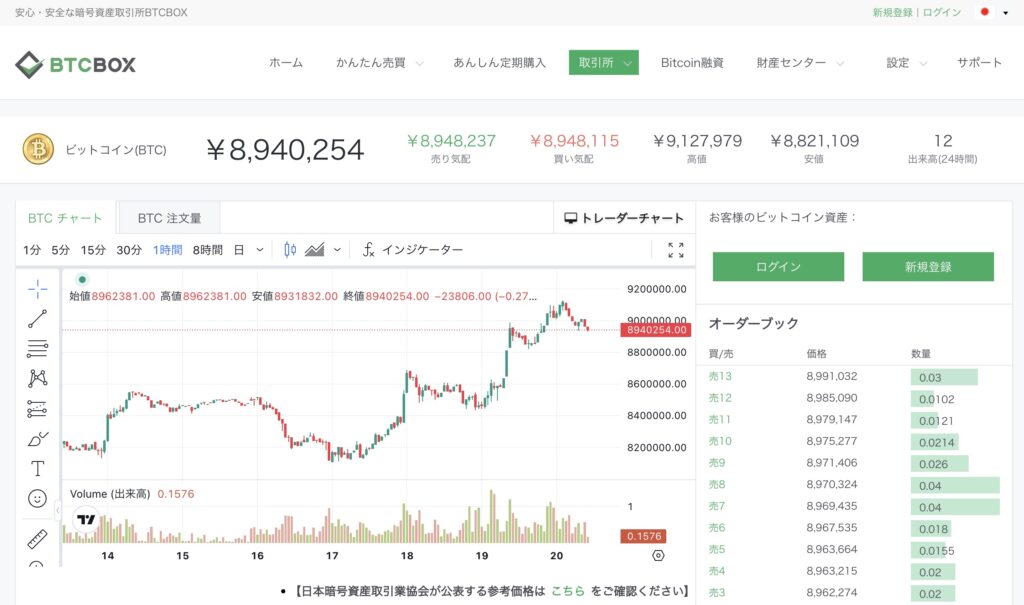
Task: Switch to the area chart style
Action: coord(314,250)
